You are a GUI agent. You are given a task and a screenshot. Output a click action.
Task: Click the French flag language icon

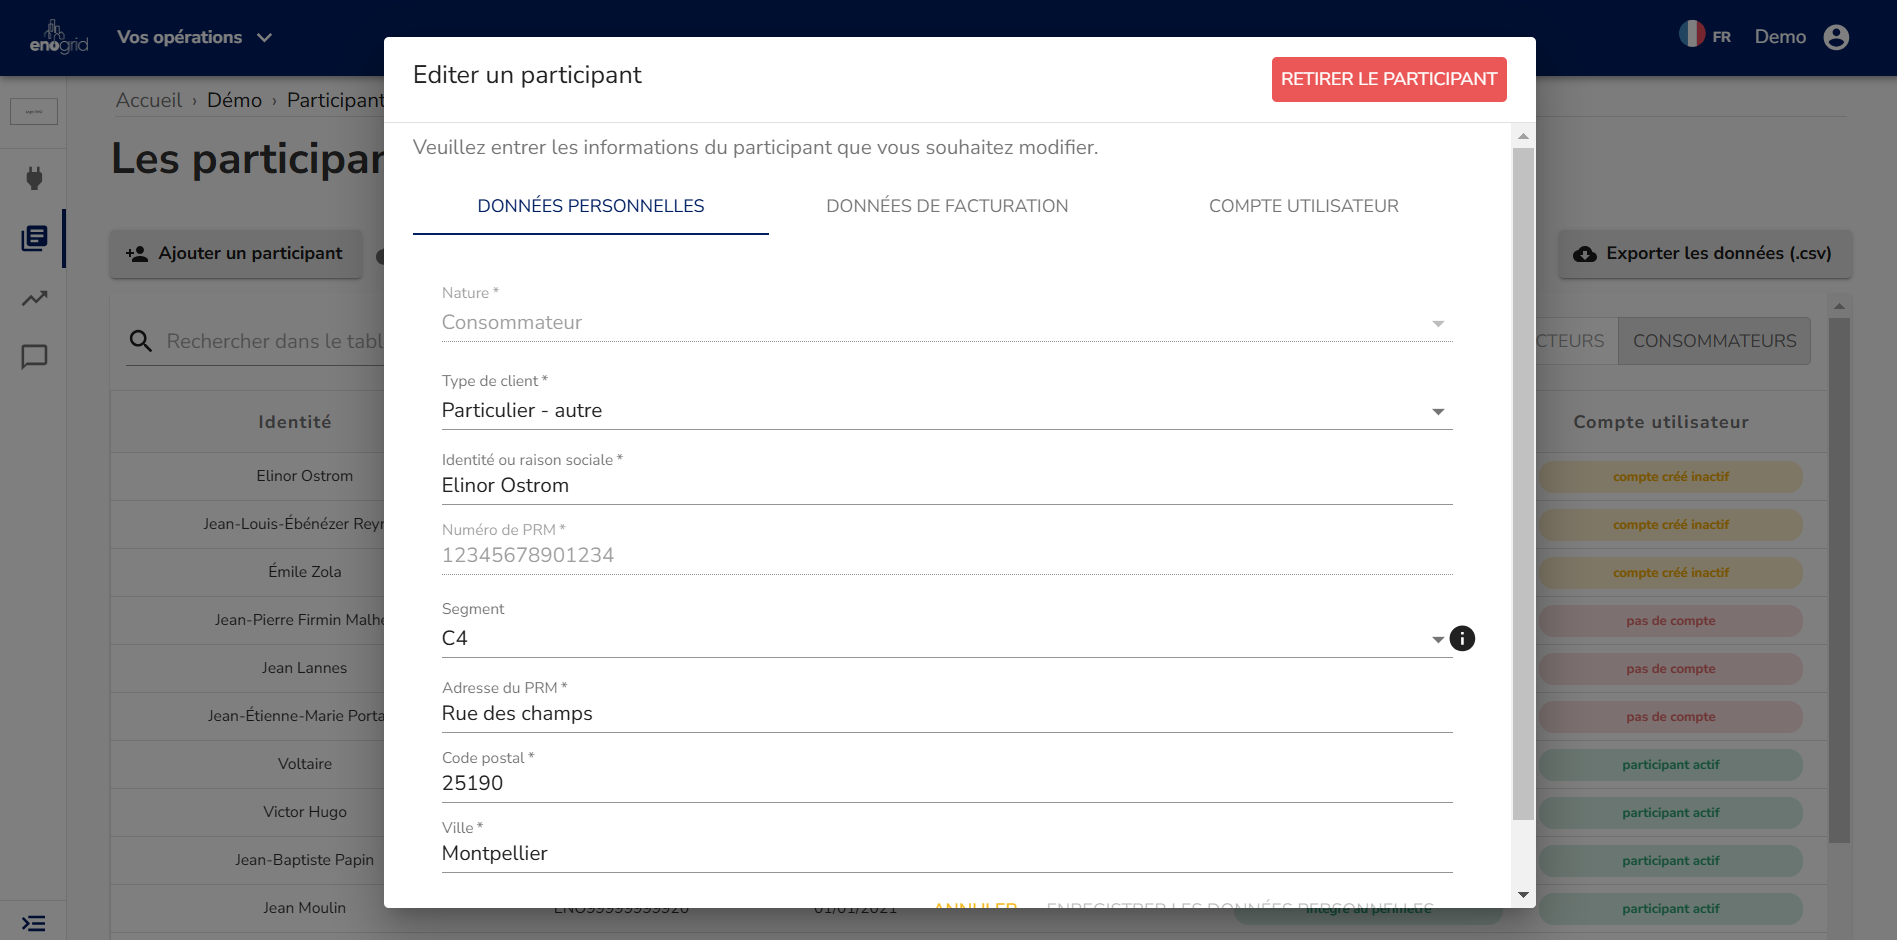pos(1692,34)
